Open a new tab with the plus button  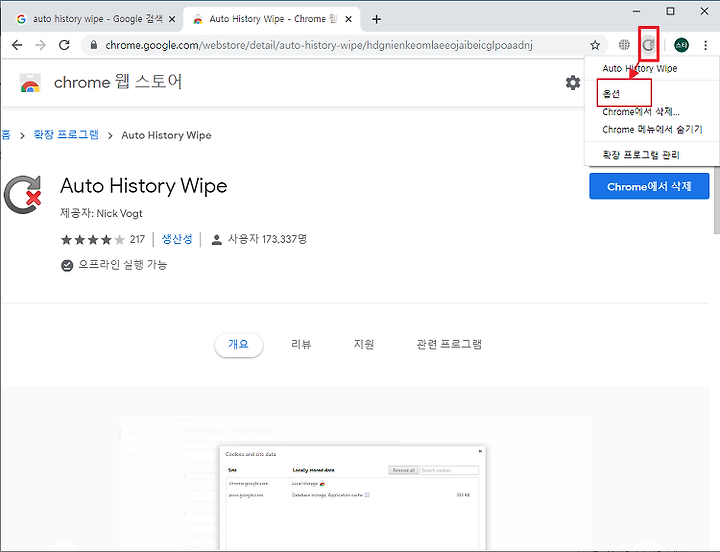377,19
